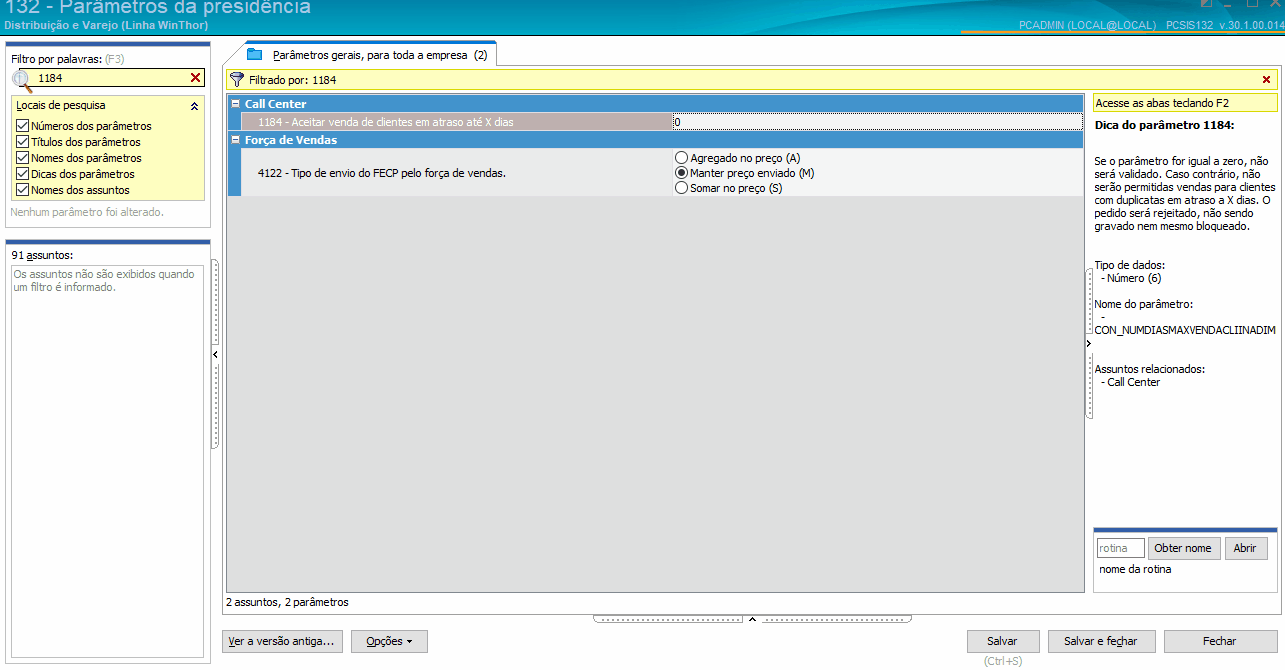Toggle Nomes dos parâmetros checkbox
The width and height of the screenshot is (1285, 670).
22,158
